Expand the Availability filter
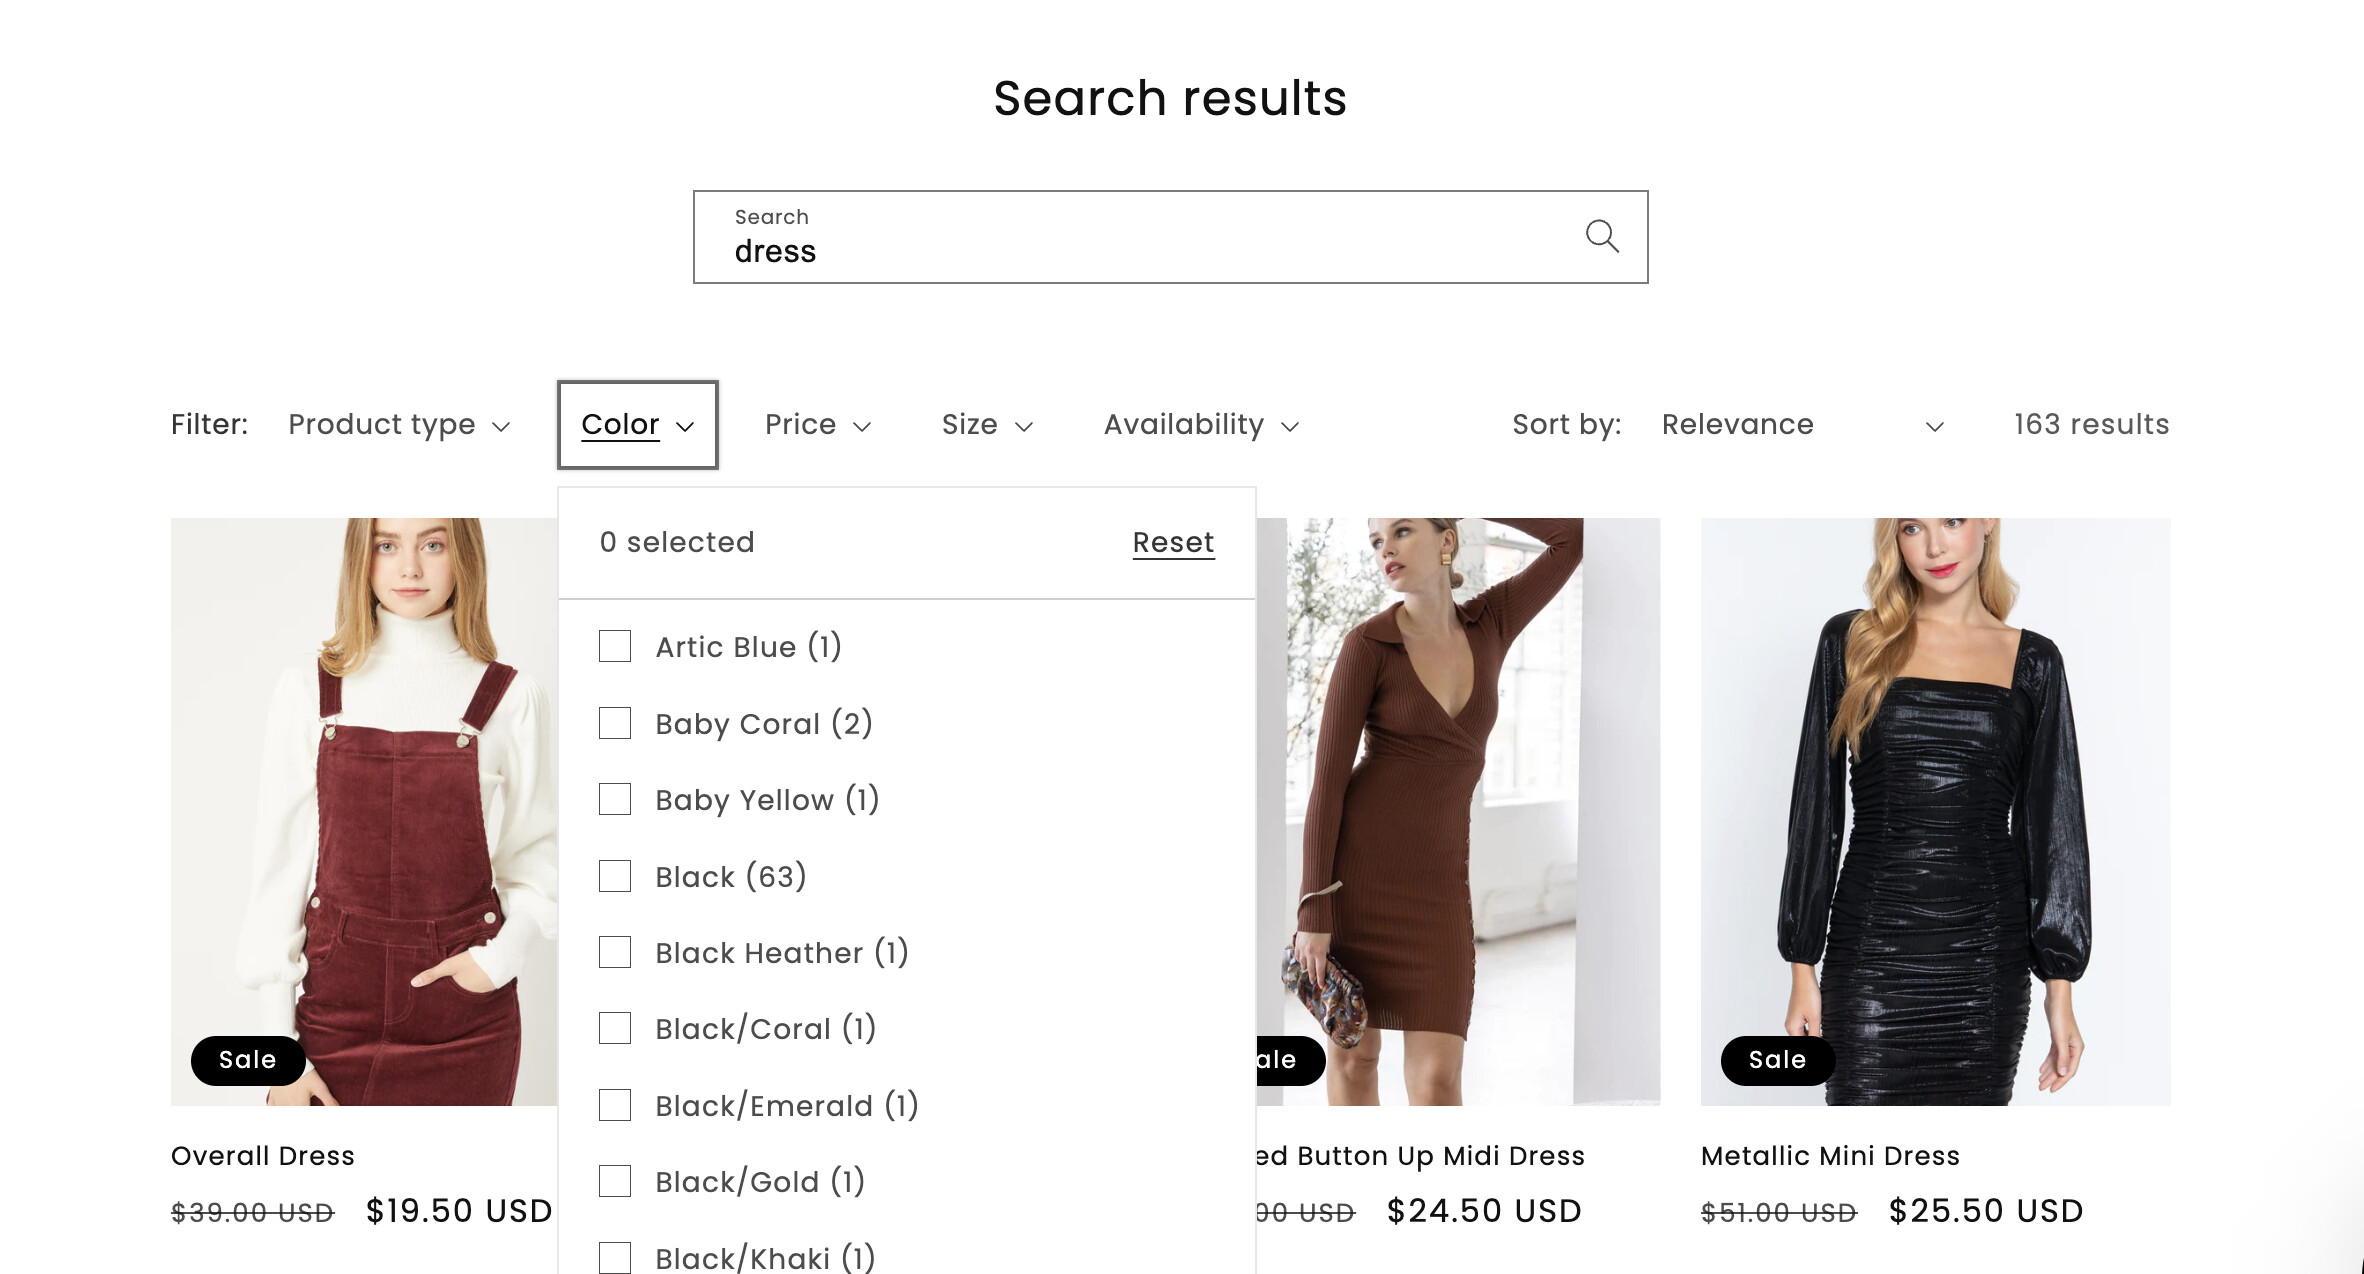Screen dimensions: 2364x1274 1200,425
